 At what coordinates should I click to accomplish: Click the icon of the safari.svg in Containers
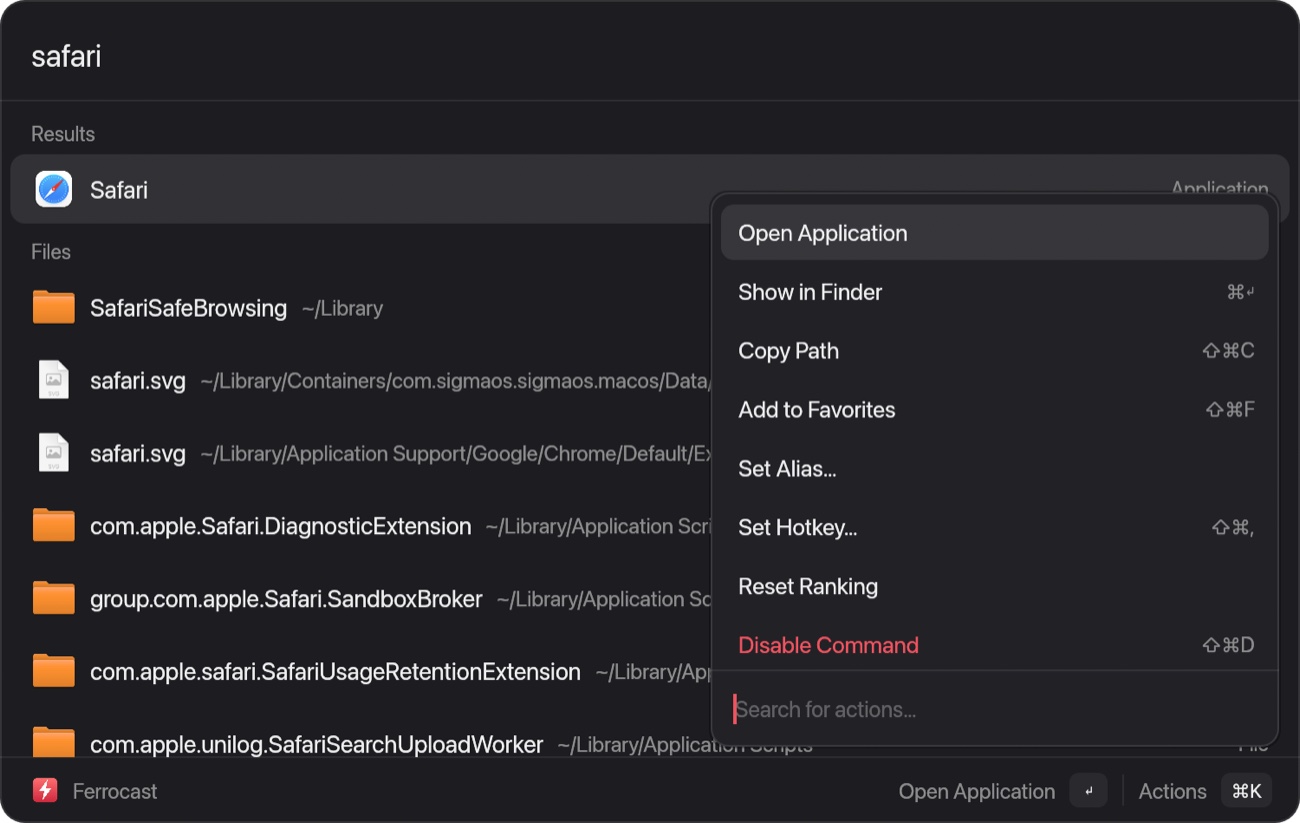click(54, 381)
